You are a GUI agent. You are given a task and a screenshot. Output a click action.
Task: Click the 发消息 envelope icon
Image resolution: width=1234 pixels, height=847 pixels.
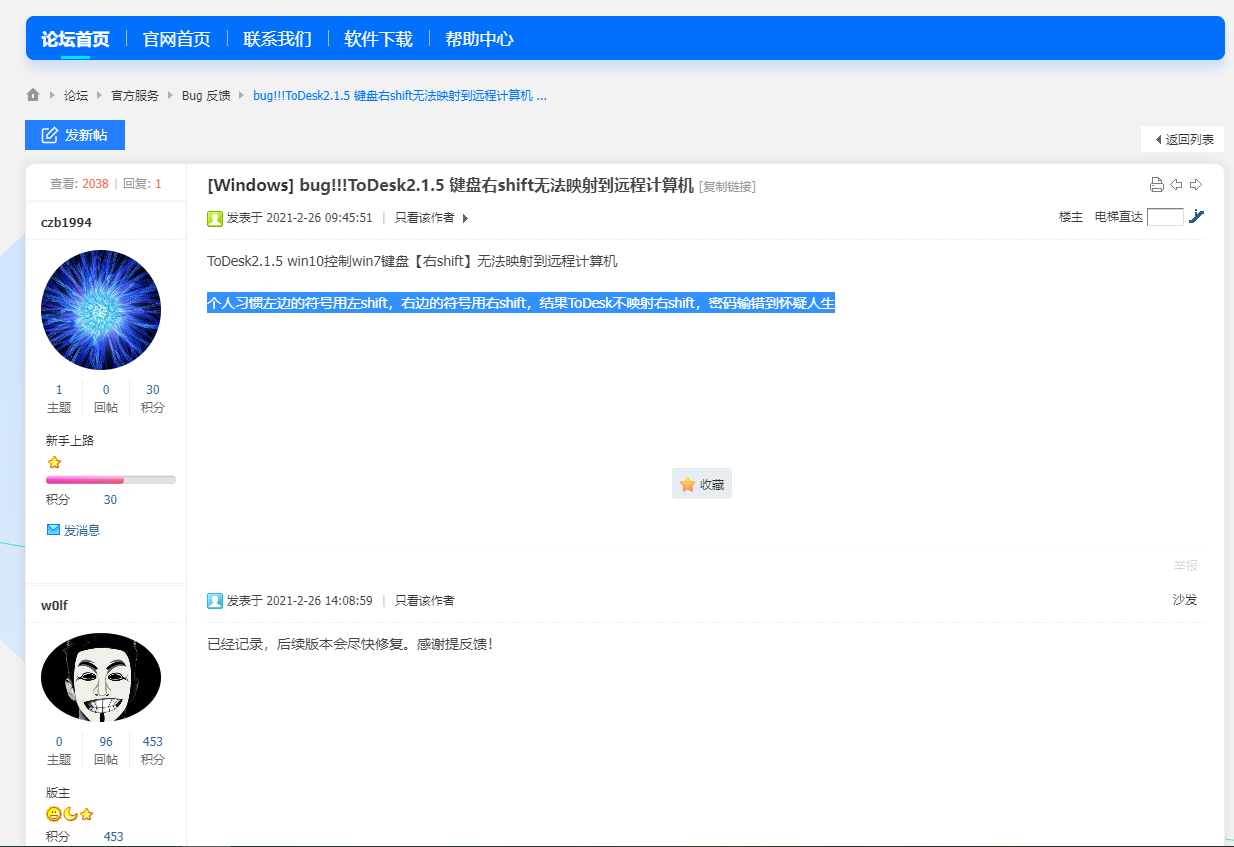click(x=54, y=529)
